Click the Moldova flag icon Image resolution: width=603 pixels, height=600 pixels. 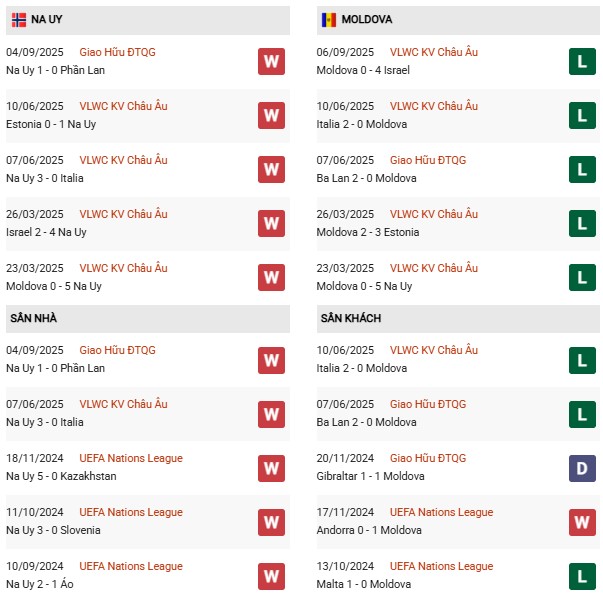coord(329,19)
